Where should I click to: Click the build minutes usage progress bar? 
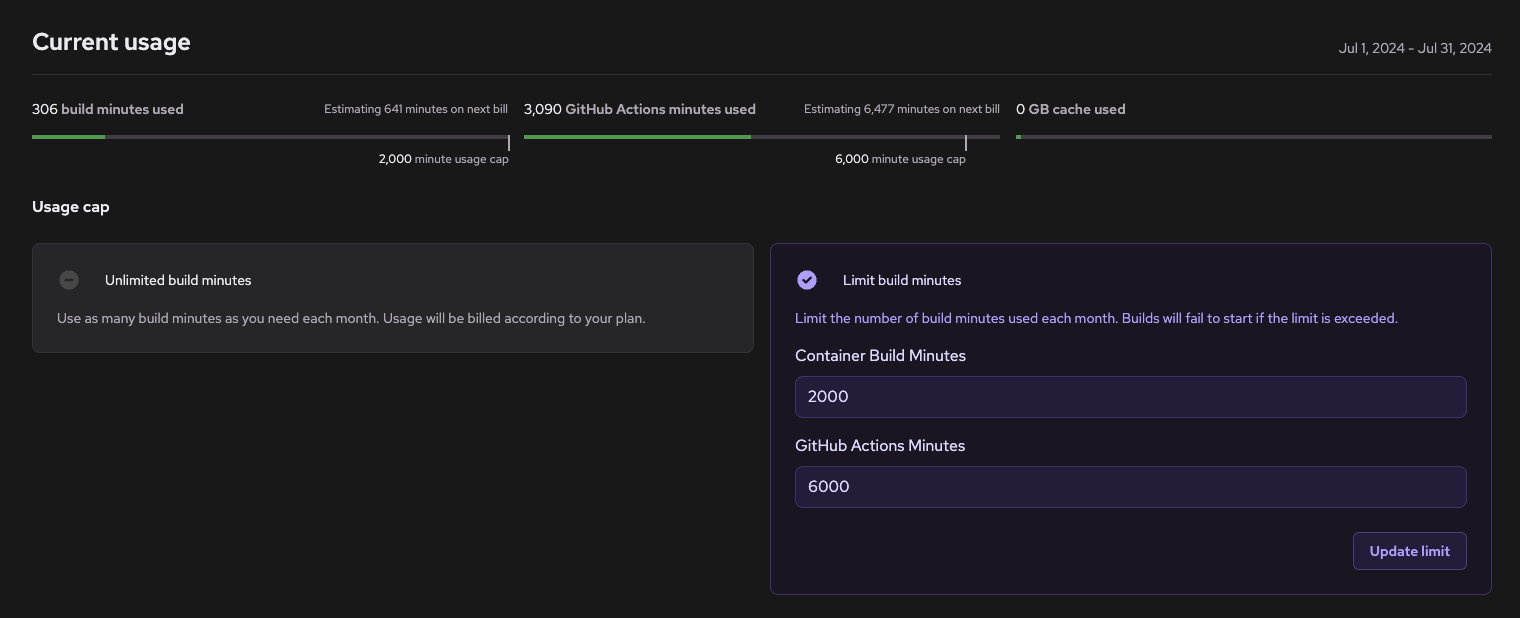click(270, 137)
